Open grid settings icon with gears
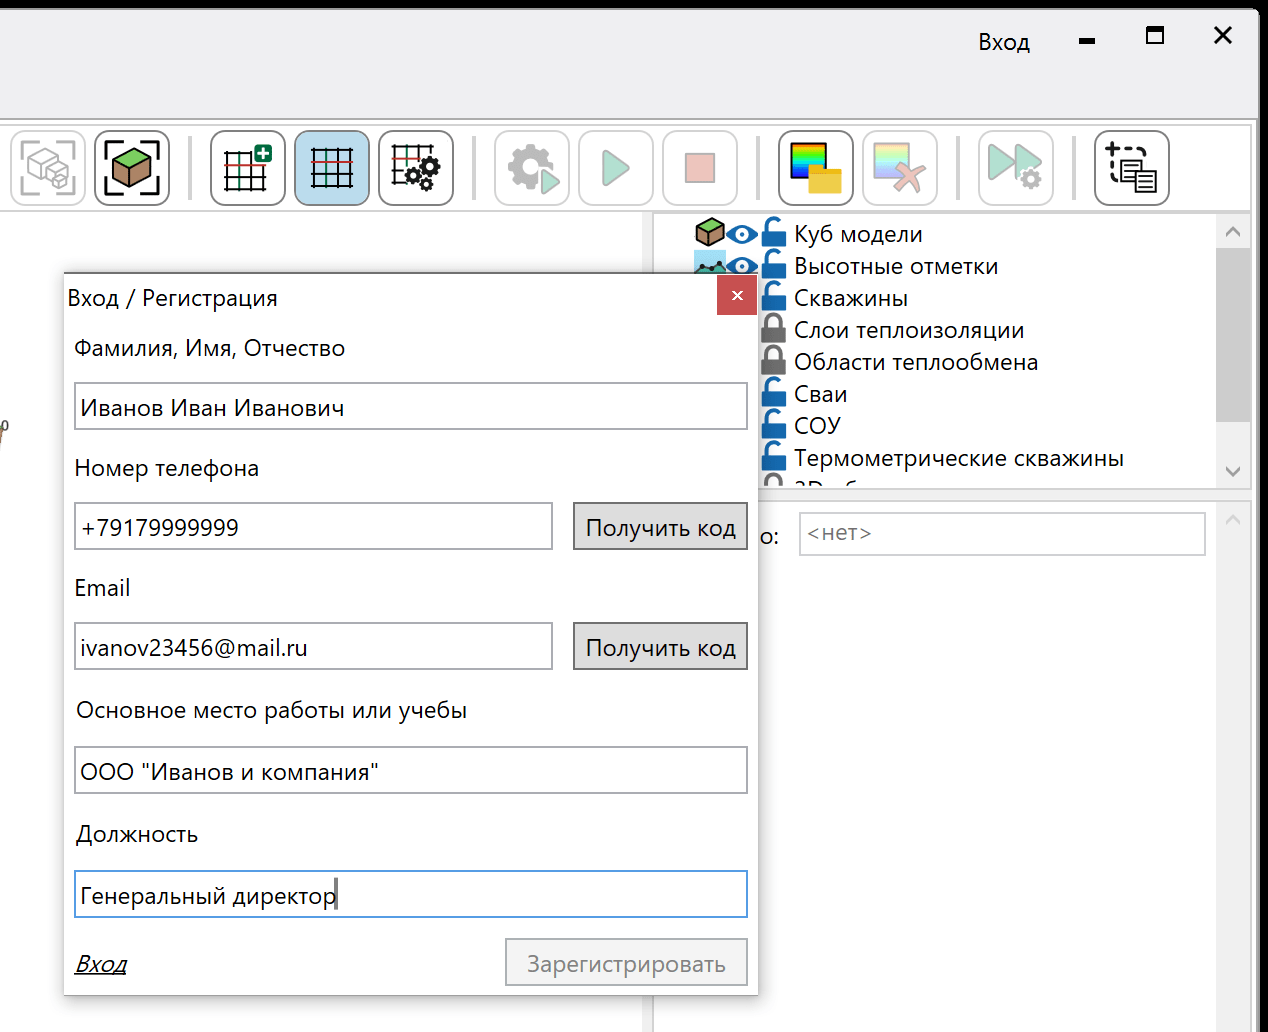 coord(416,168)
